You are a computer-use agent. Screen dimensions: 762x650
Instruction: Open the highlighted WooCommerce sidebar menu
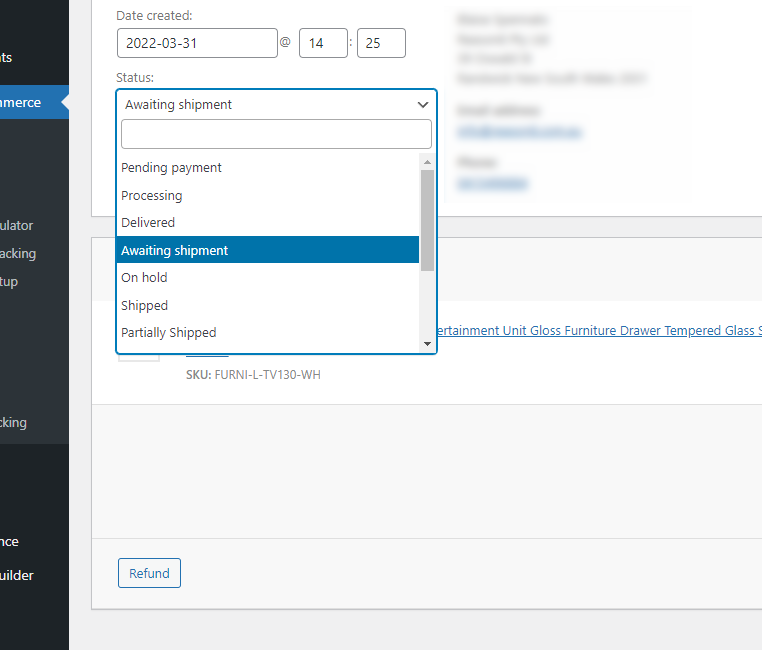click(25, 102)
